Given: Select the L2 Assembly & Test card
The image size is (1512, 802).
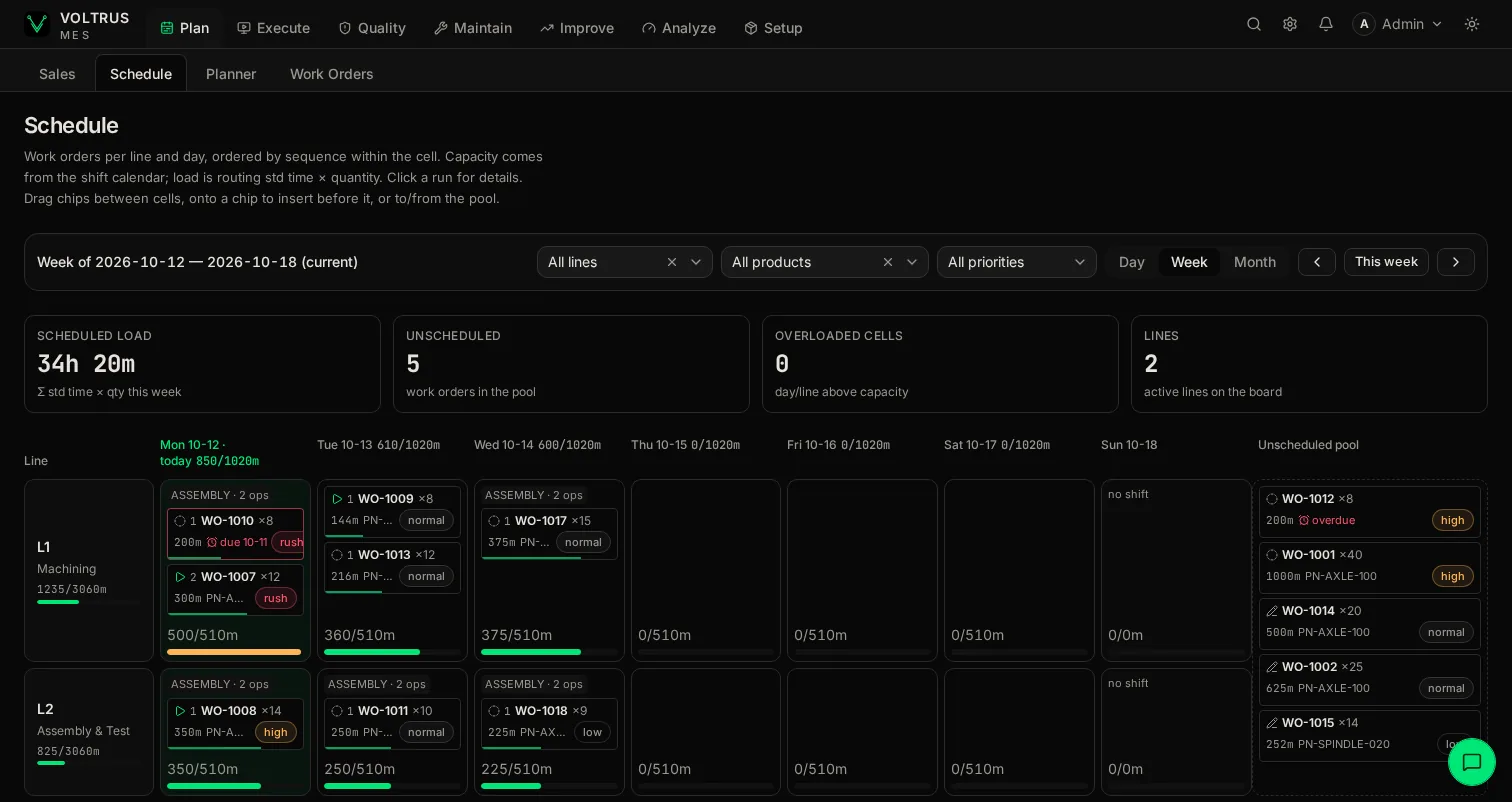Looking at the screenshot, I should [89, 732].
